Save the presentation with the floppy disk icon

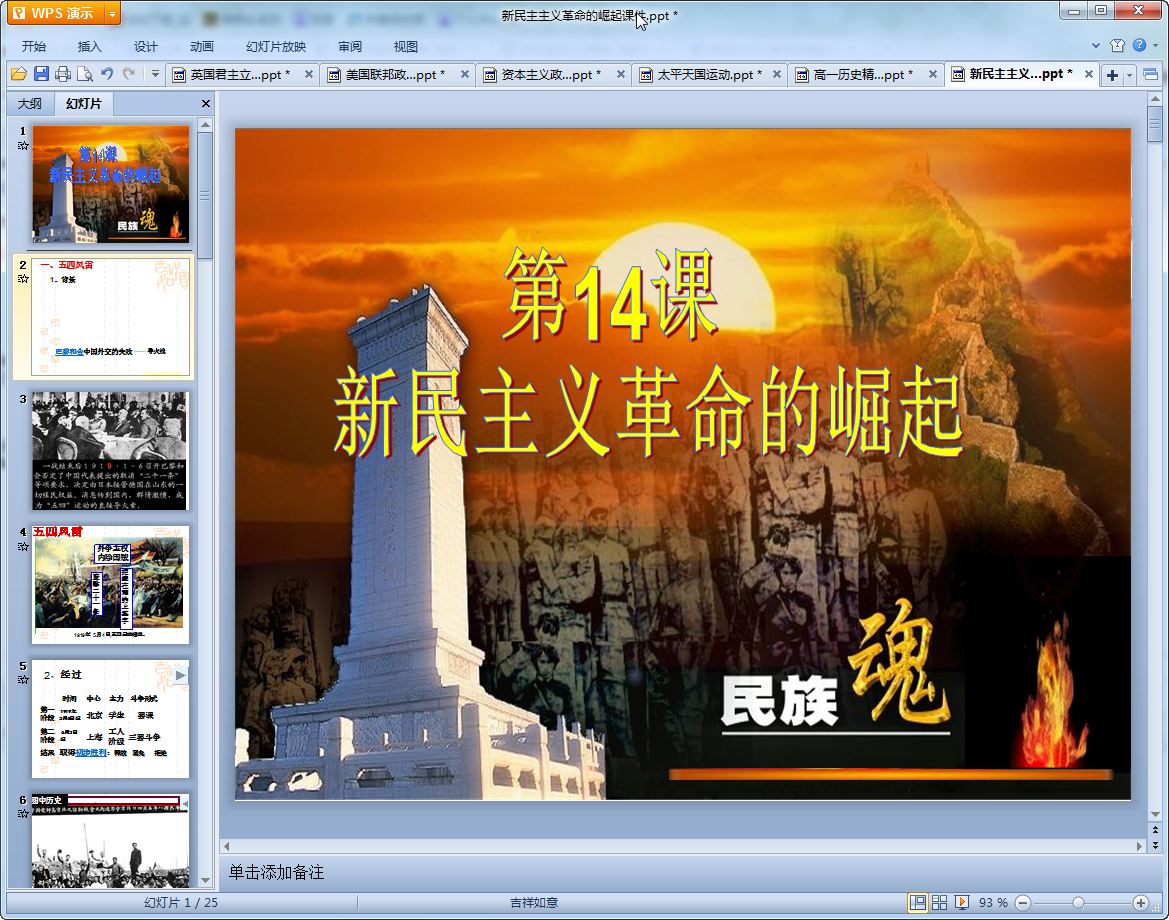coord(41,74)
